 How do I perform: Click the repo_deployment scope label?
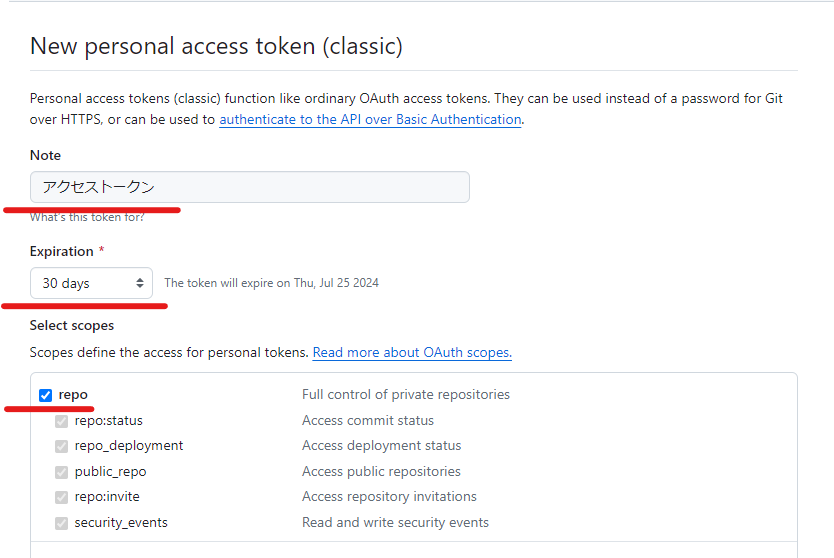[129, 446]
